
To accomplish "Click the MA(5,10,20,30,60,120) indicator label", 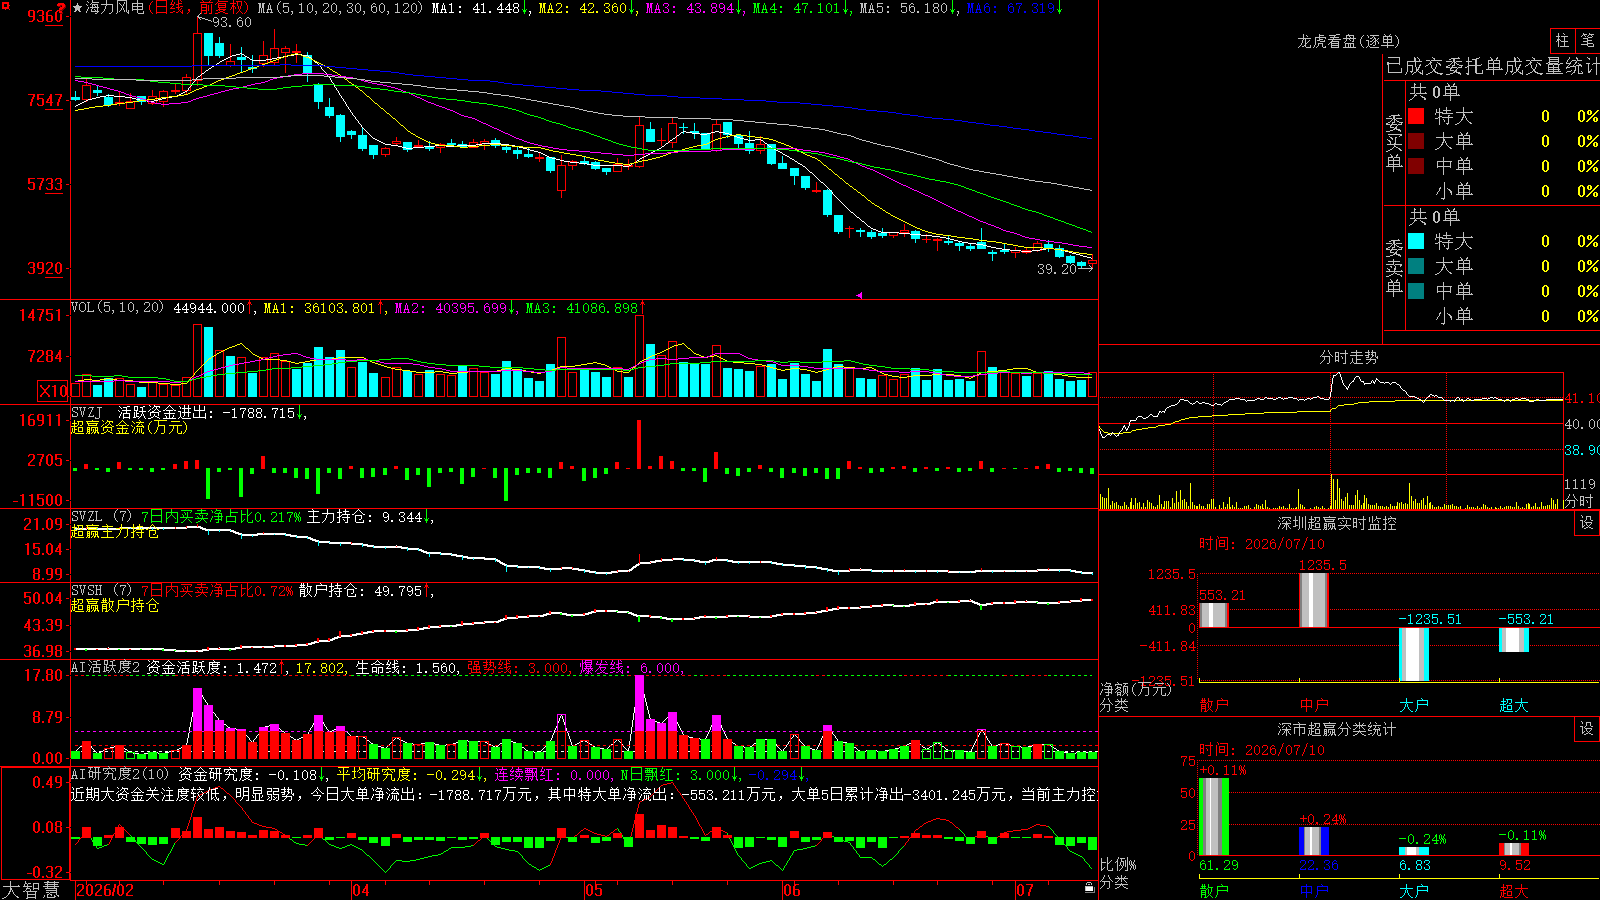I will [340, 8].
